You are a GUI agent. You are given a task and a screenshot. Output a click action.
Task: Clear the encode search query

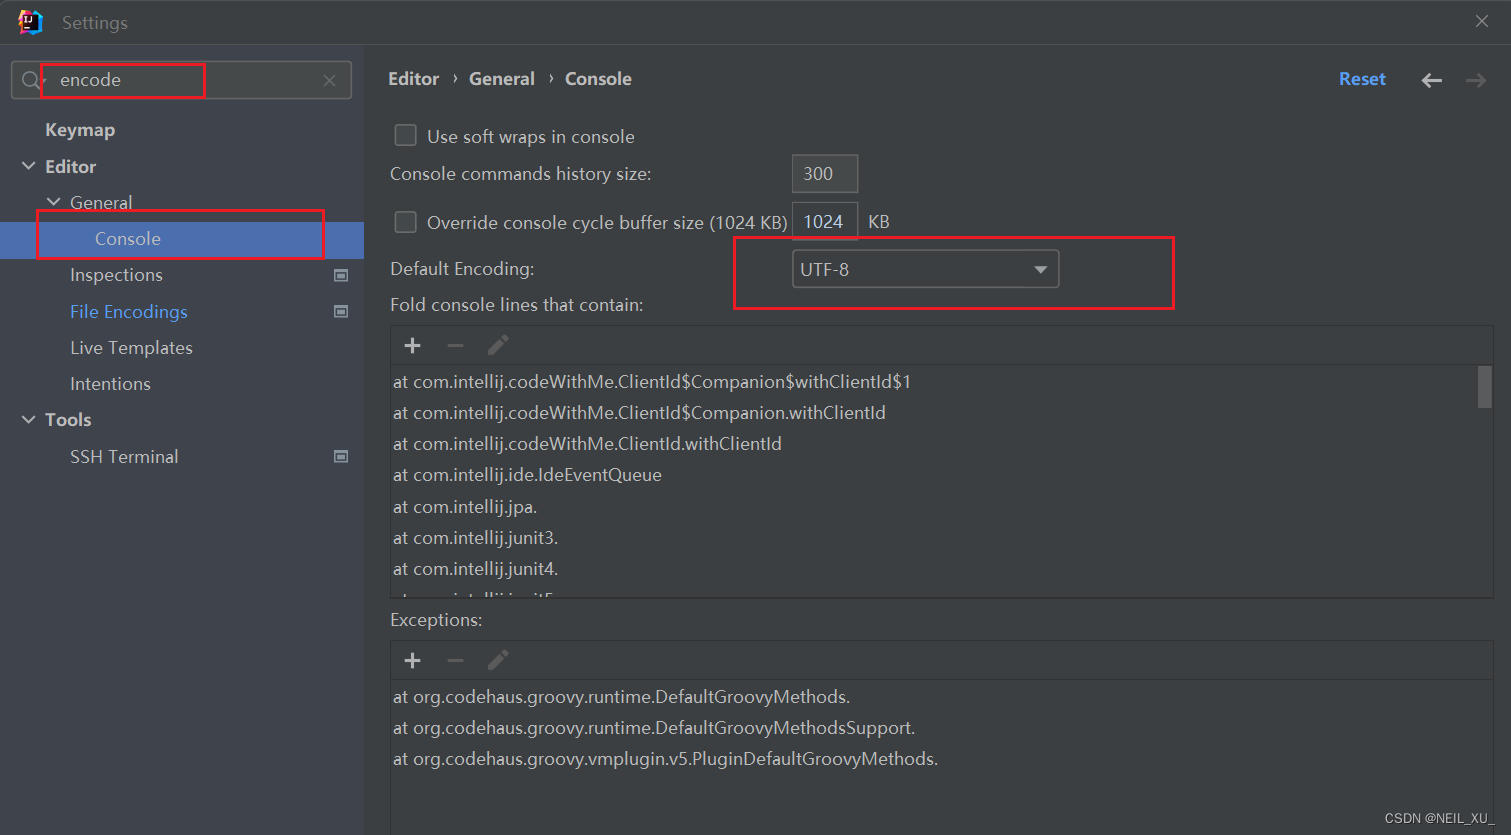[329, 80]
